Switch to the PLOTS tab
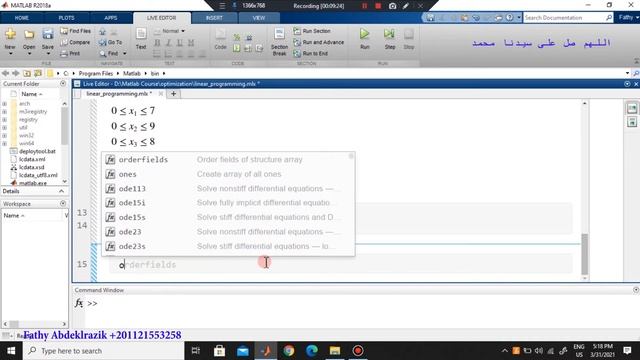Image resolution: width=640 pixels, height=360 pixels. (67, 18)
